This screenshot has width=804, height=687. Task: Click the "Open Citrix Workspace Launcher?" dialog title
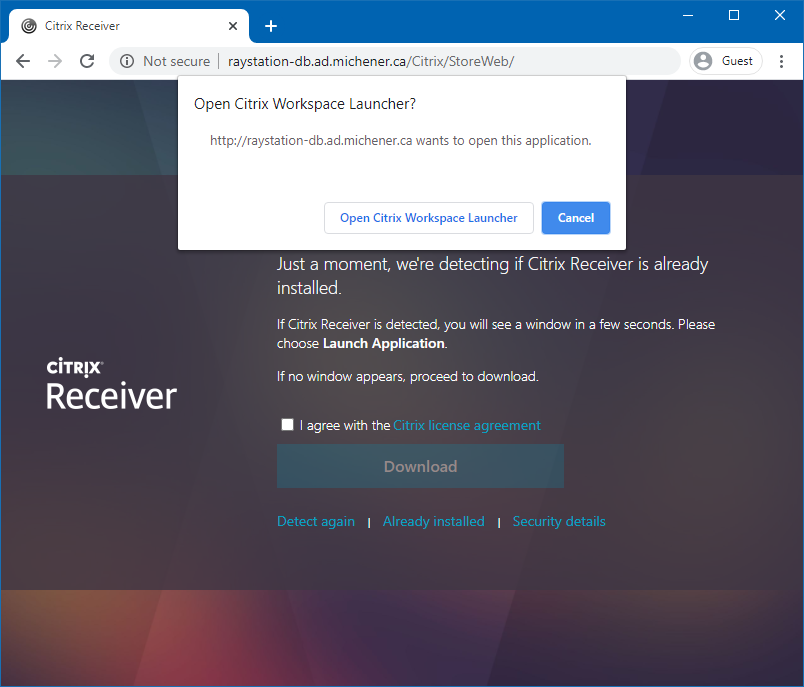(305, 104)
